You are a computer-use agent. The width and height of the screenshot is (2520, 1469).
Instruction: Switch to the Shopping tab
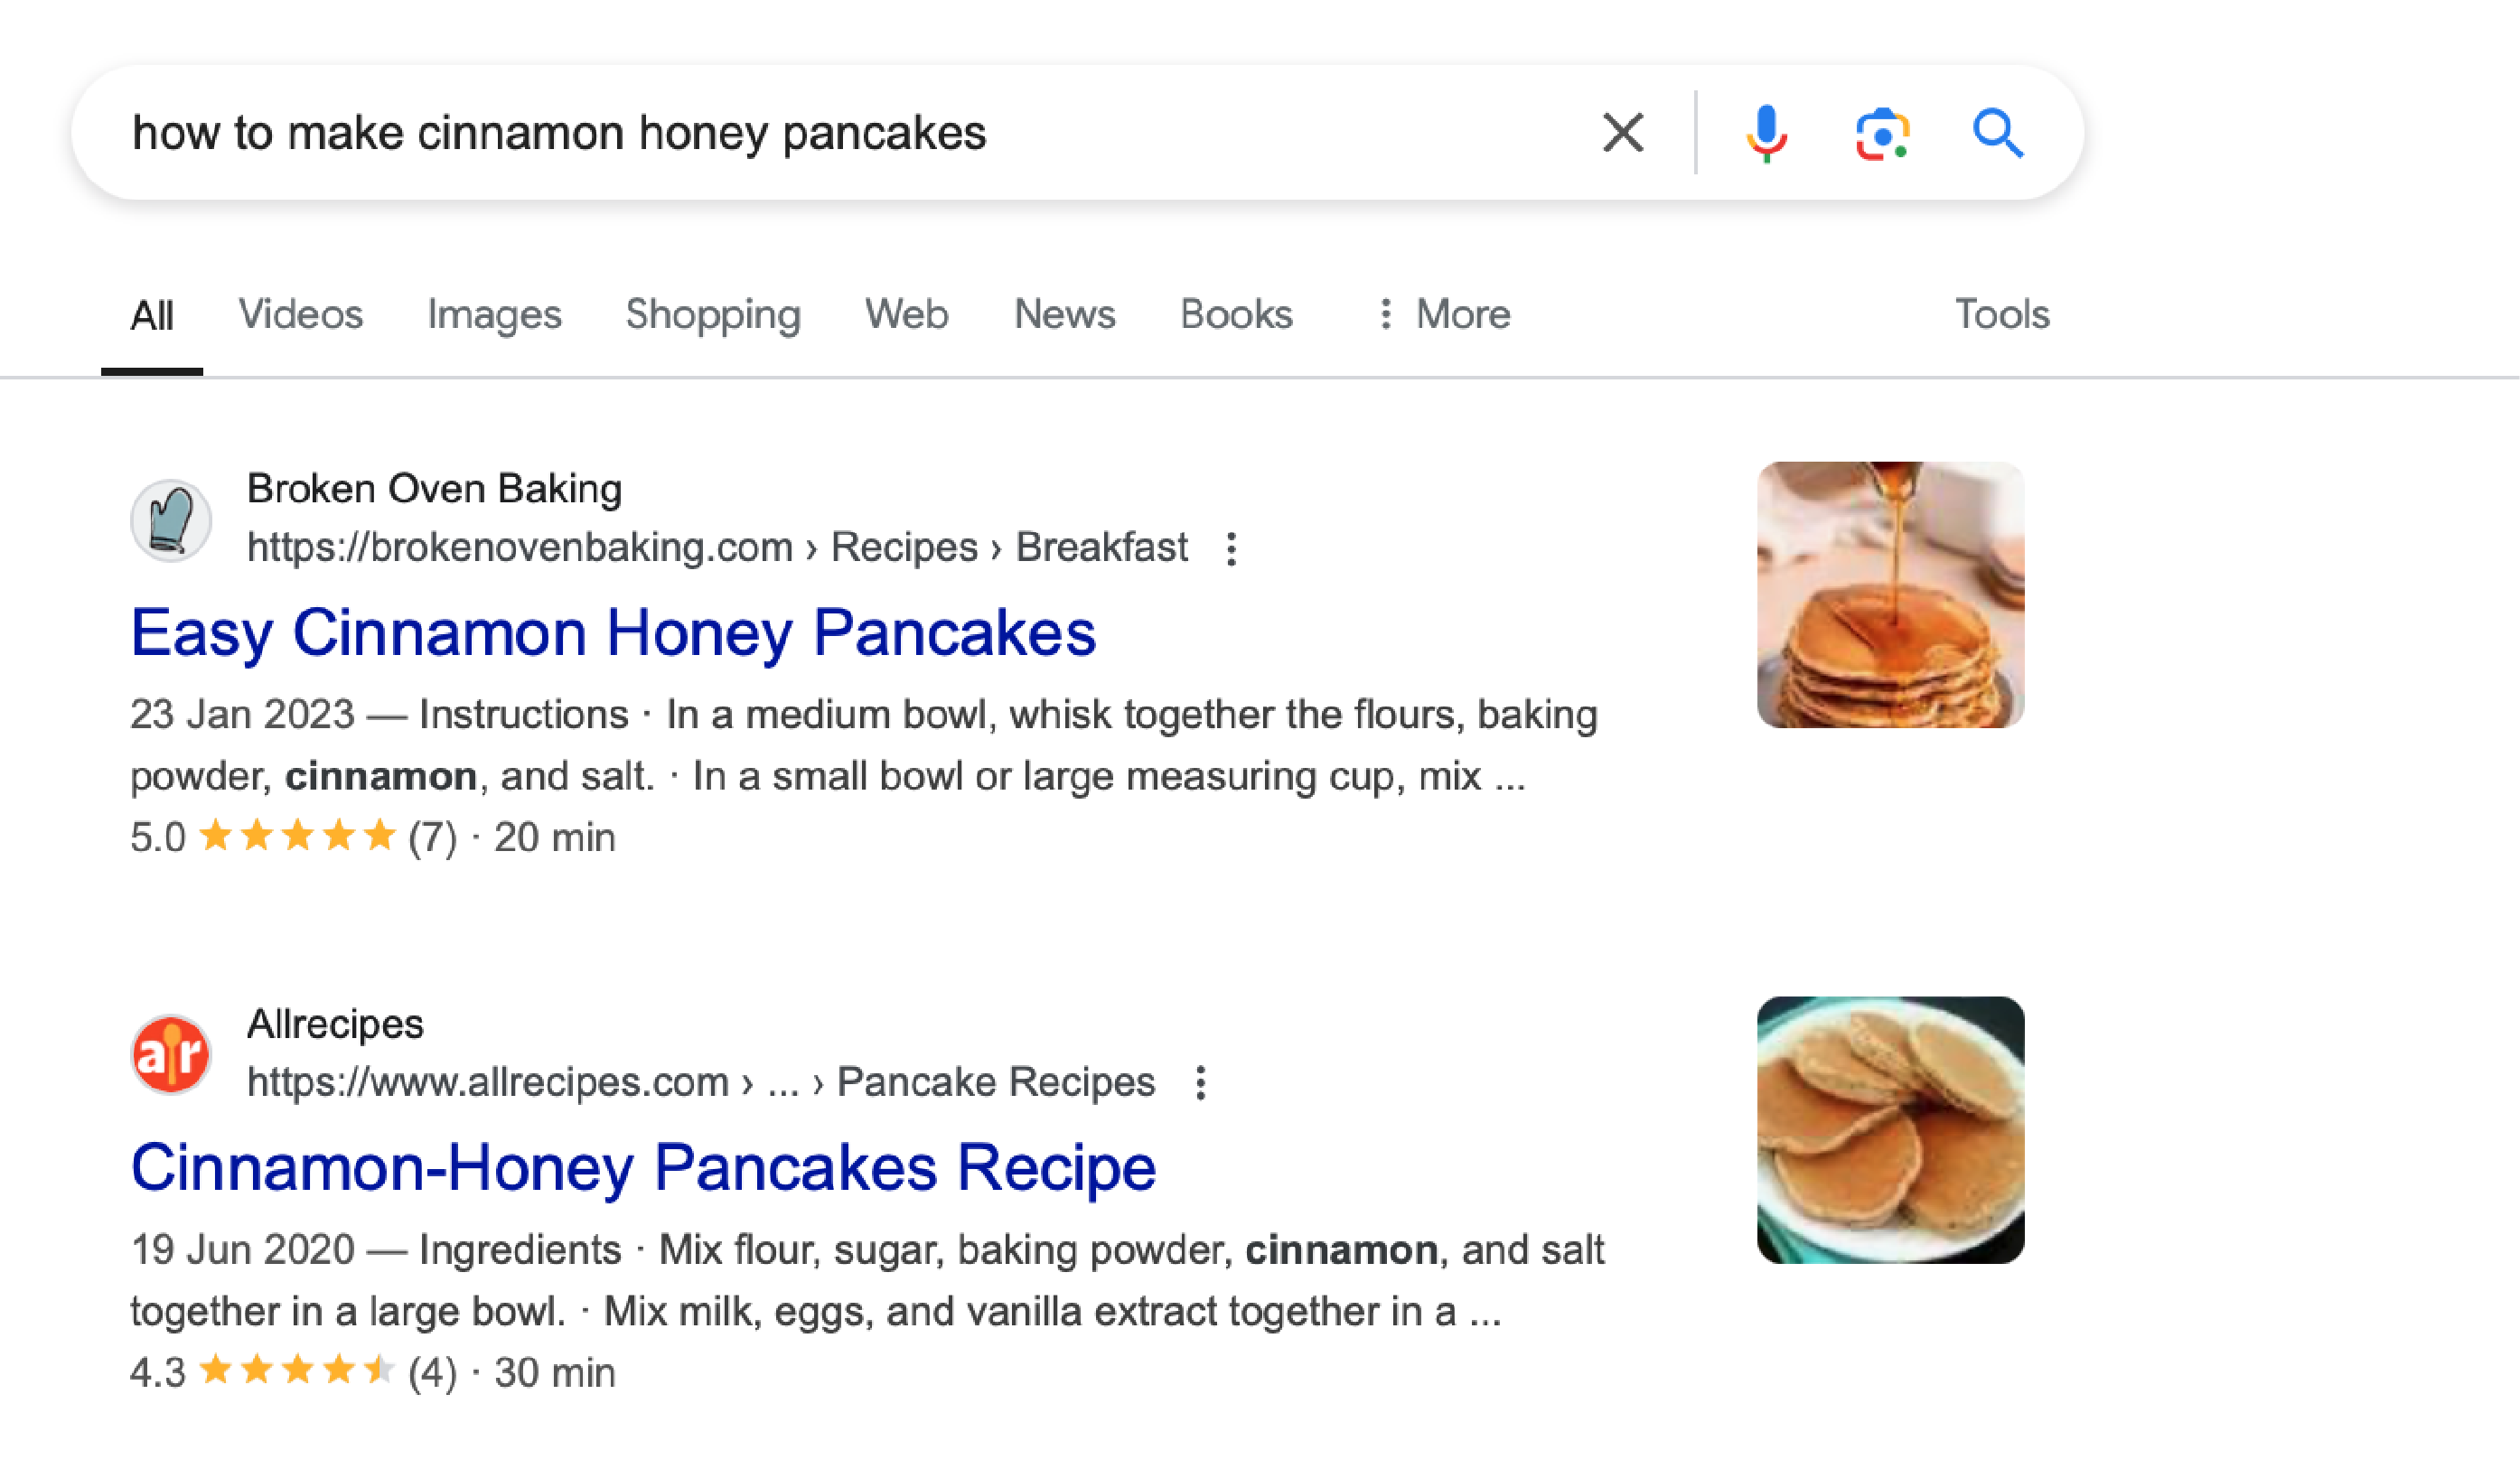pos(713,314)
